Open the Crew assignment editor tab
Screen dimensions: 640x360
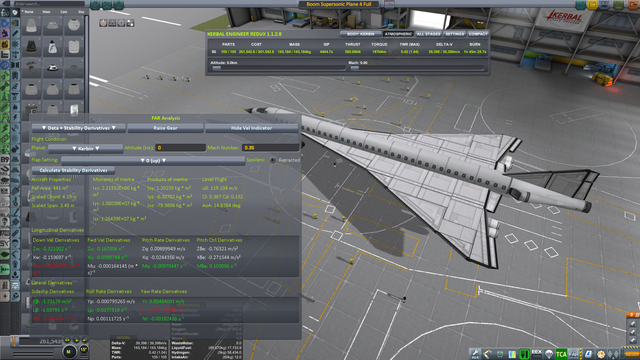pyautogui.click(x=119, y=5)
